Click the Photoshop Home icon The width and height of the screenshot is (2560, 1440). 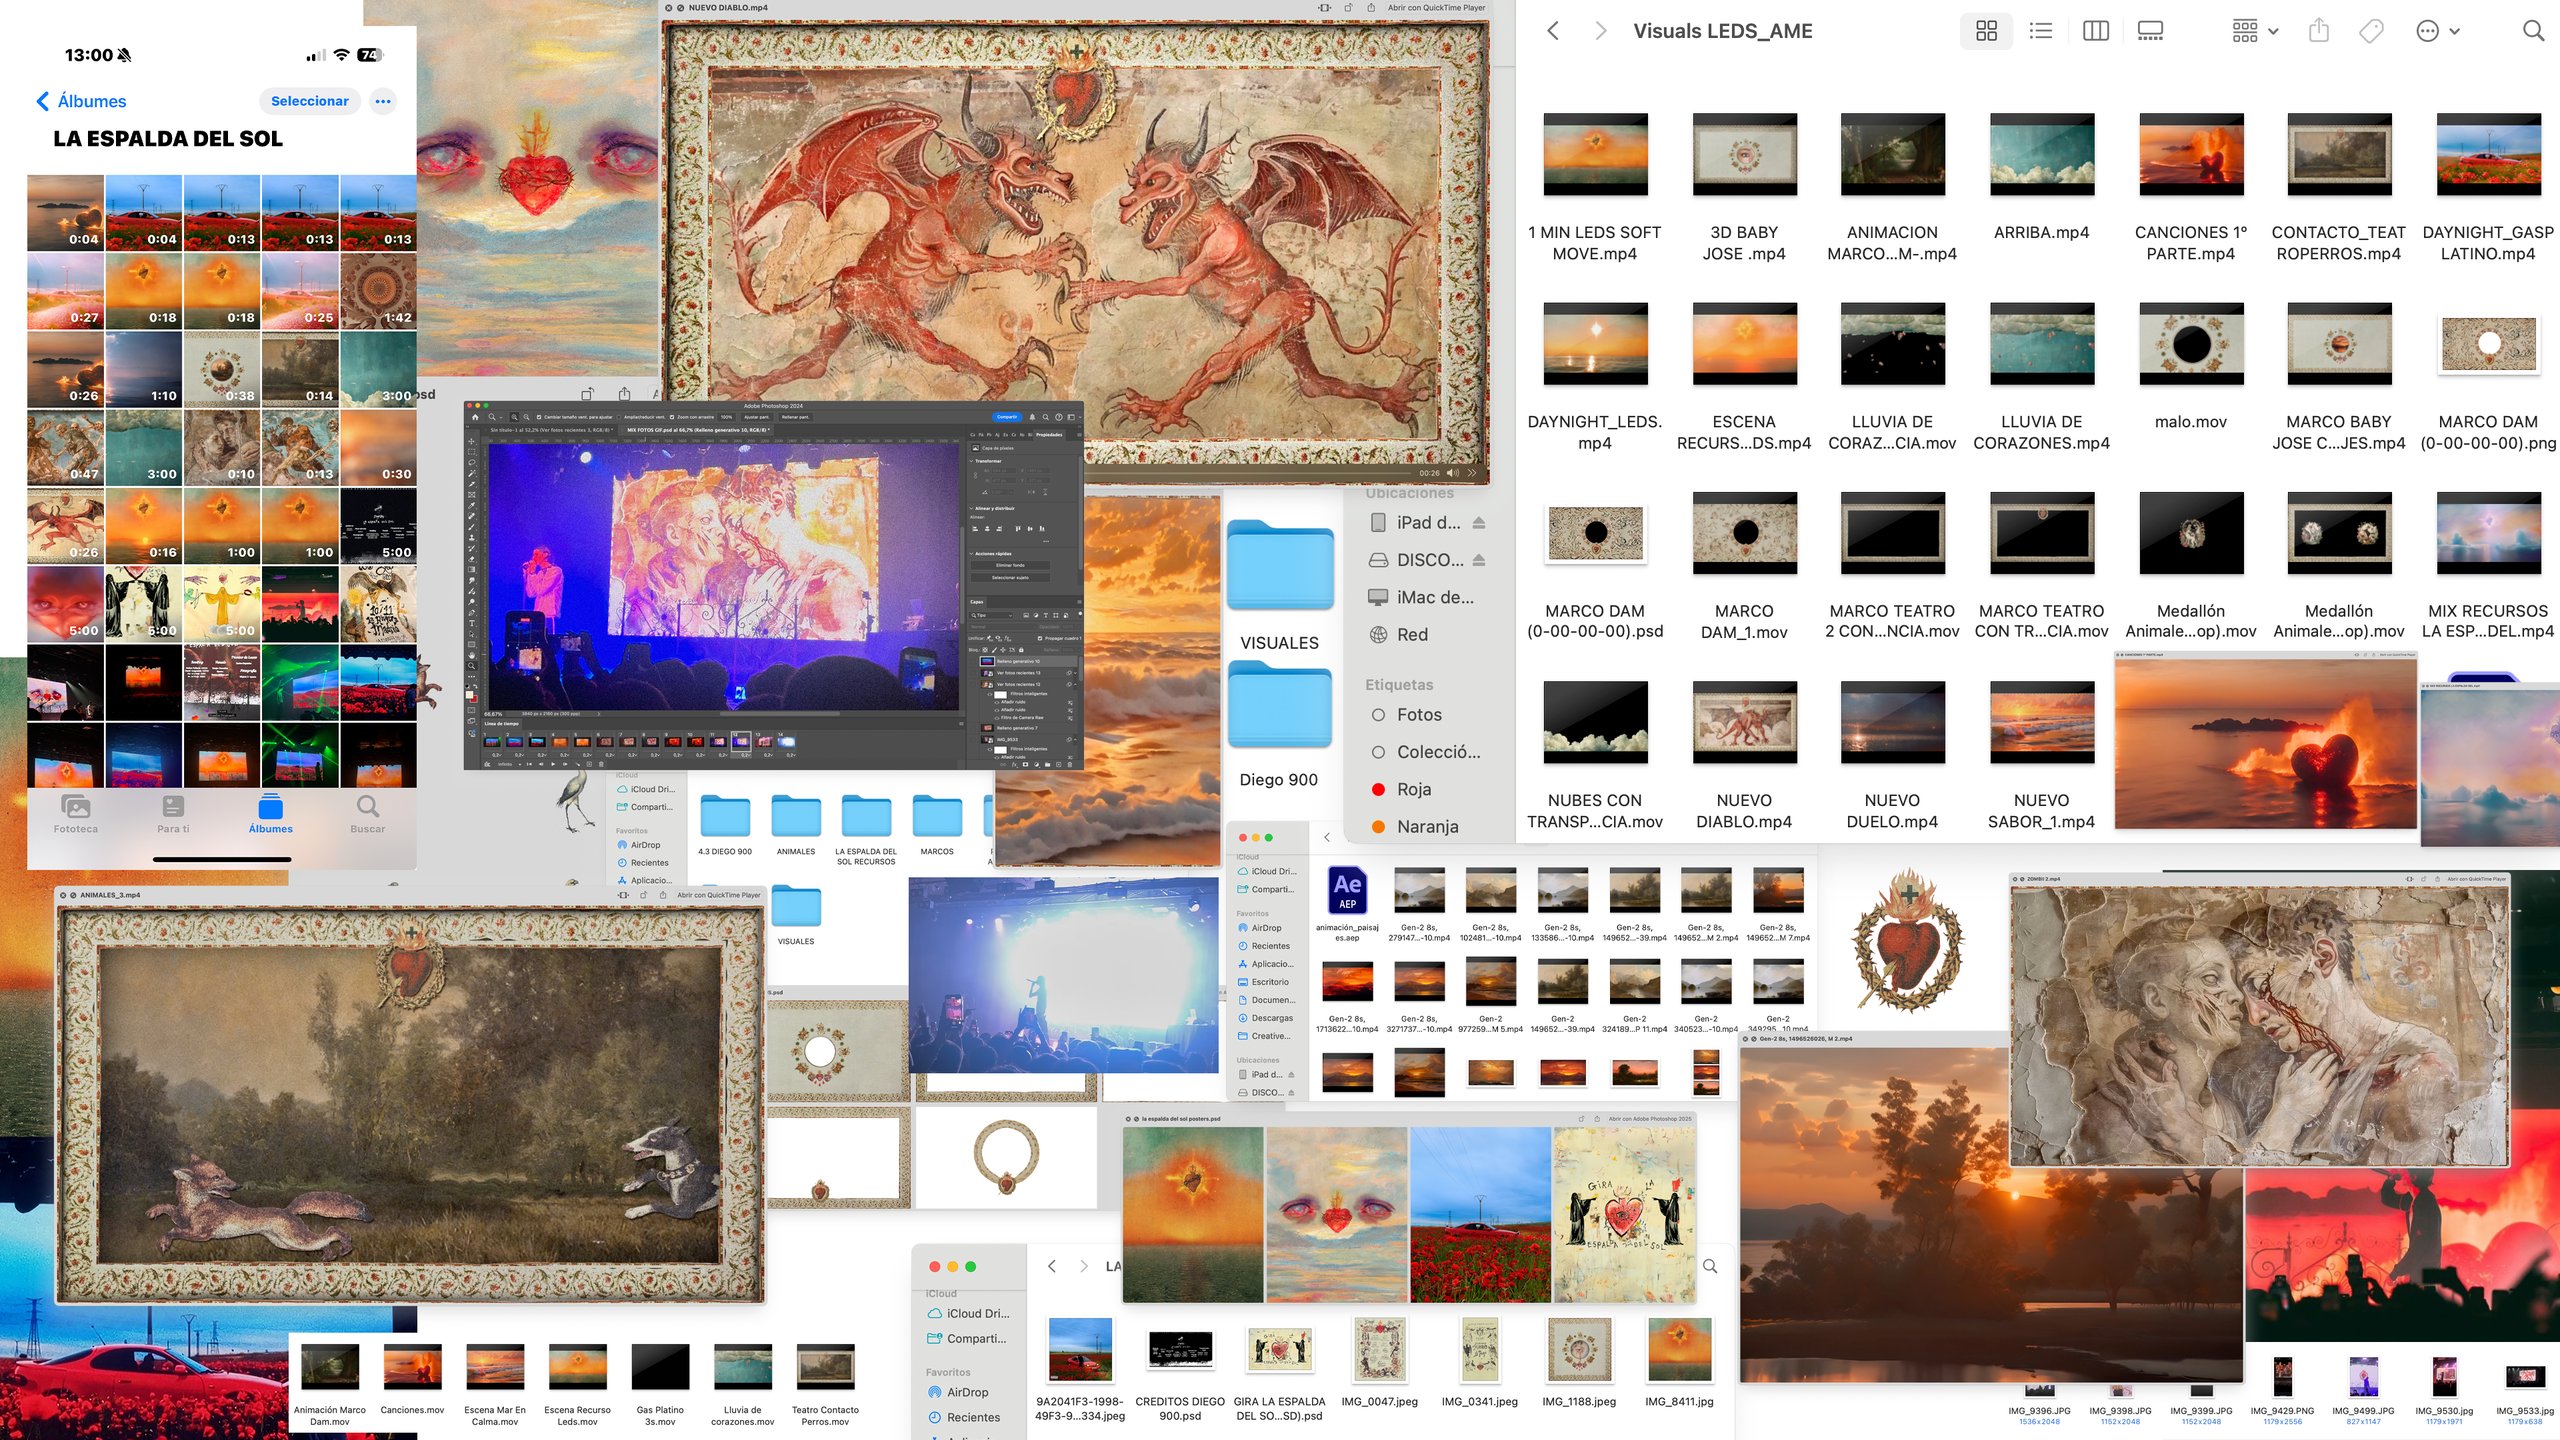tap(475, 417)
